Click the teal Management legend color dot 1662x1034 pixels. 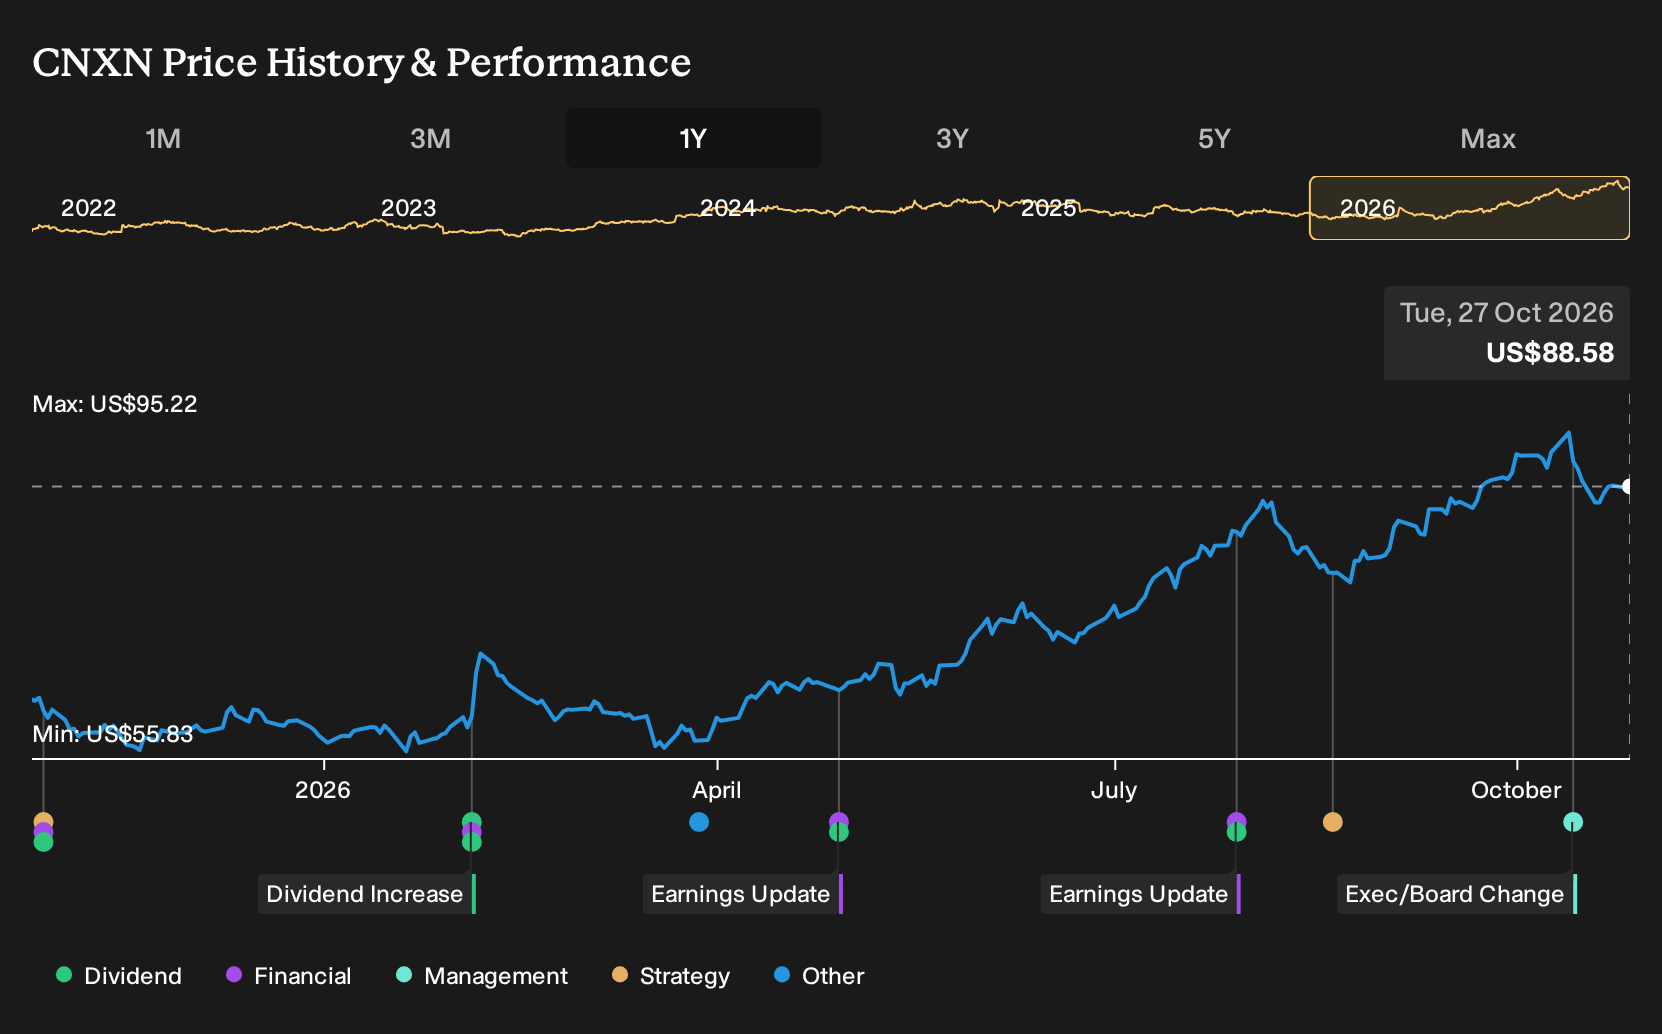(x=404, y=975)
